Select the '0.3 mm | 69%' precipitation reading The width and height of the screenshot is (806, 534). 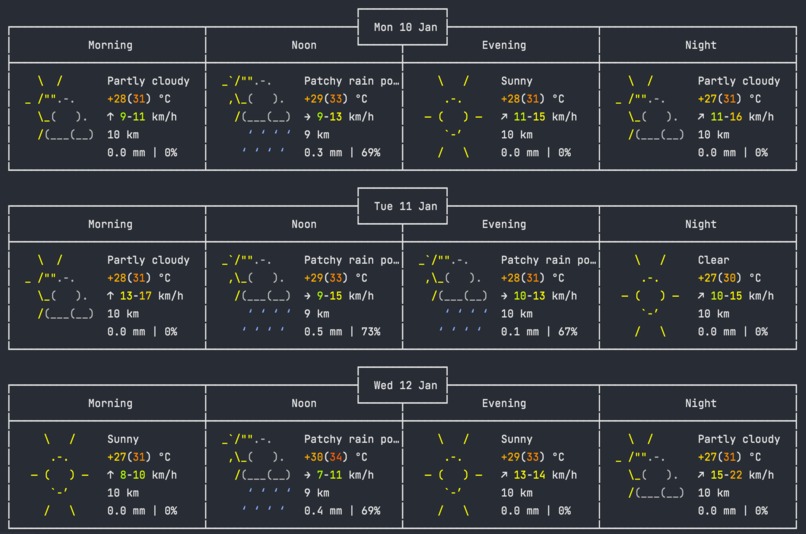342,153
